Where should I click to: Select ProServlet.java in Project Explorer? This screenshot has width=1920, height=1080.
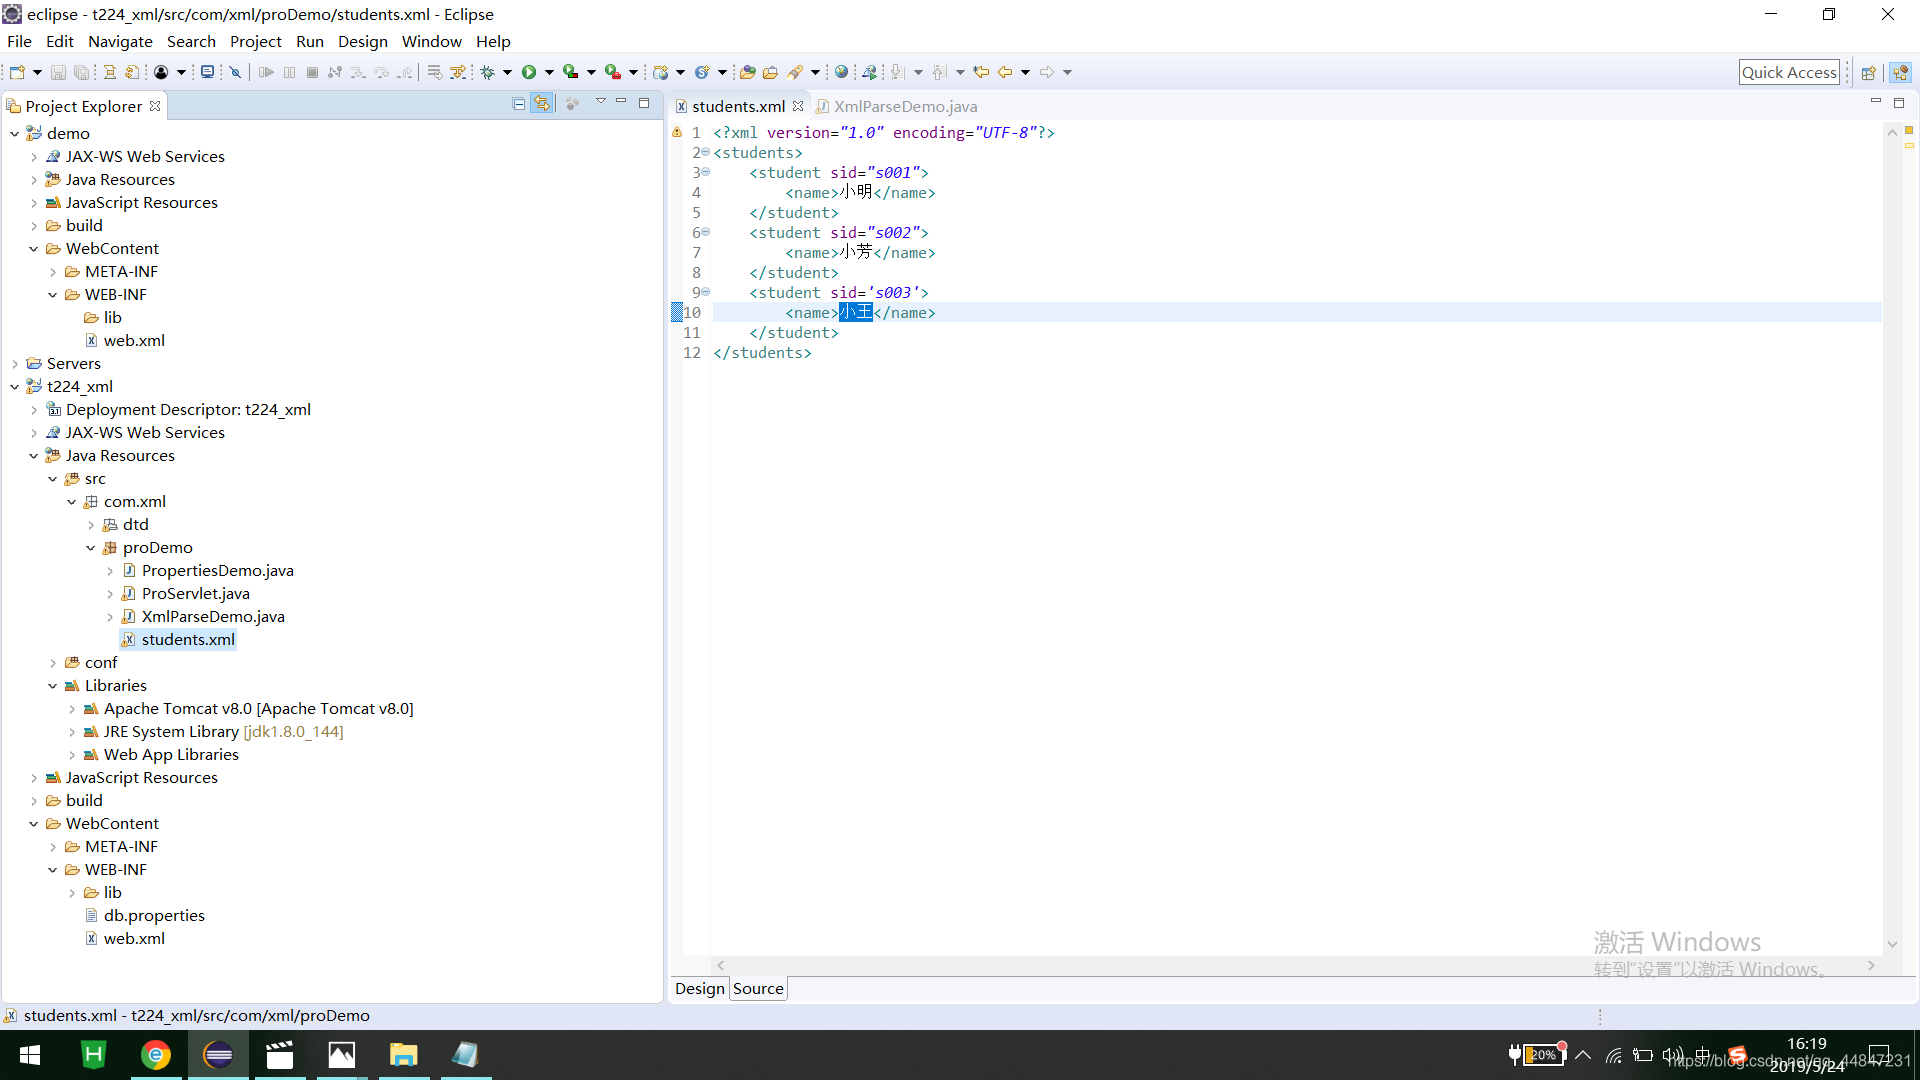[x=195, y=594]
